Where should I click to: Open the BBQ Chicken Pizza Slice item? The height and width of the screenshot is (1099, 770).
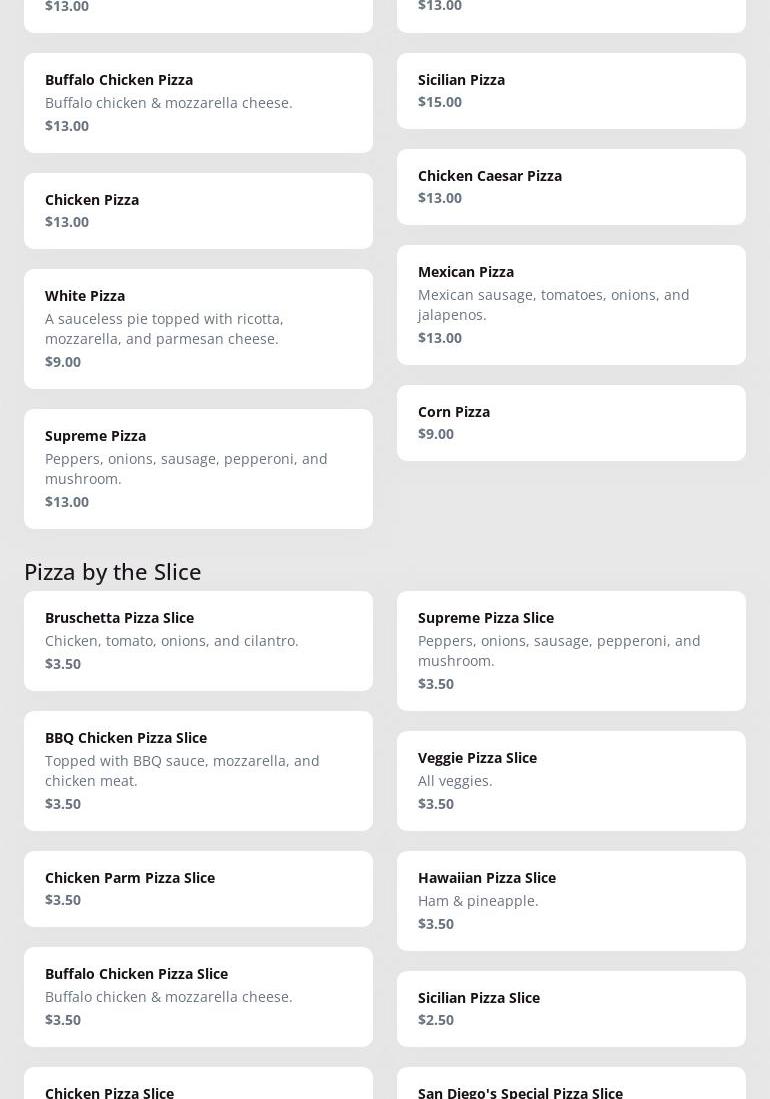(198, 771)
